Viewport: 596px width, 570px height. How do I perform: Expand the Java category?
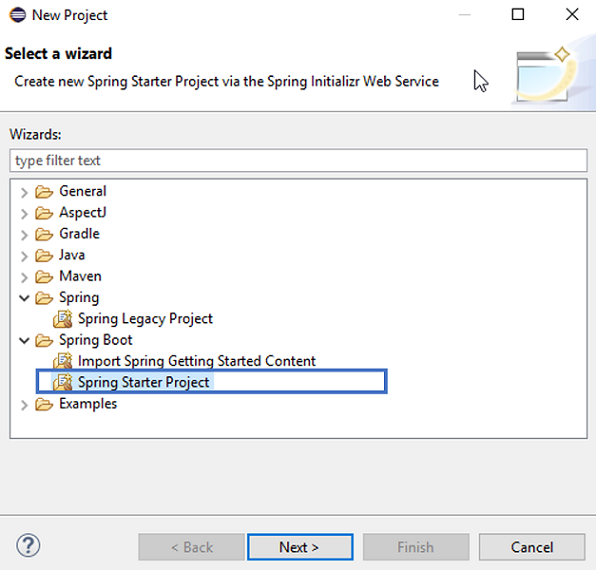[x=24, y=256]
